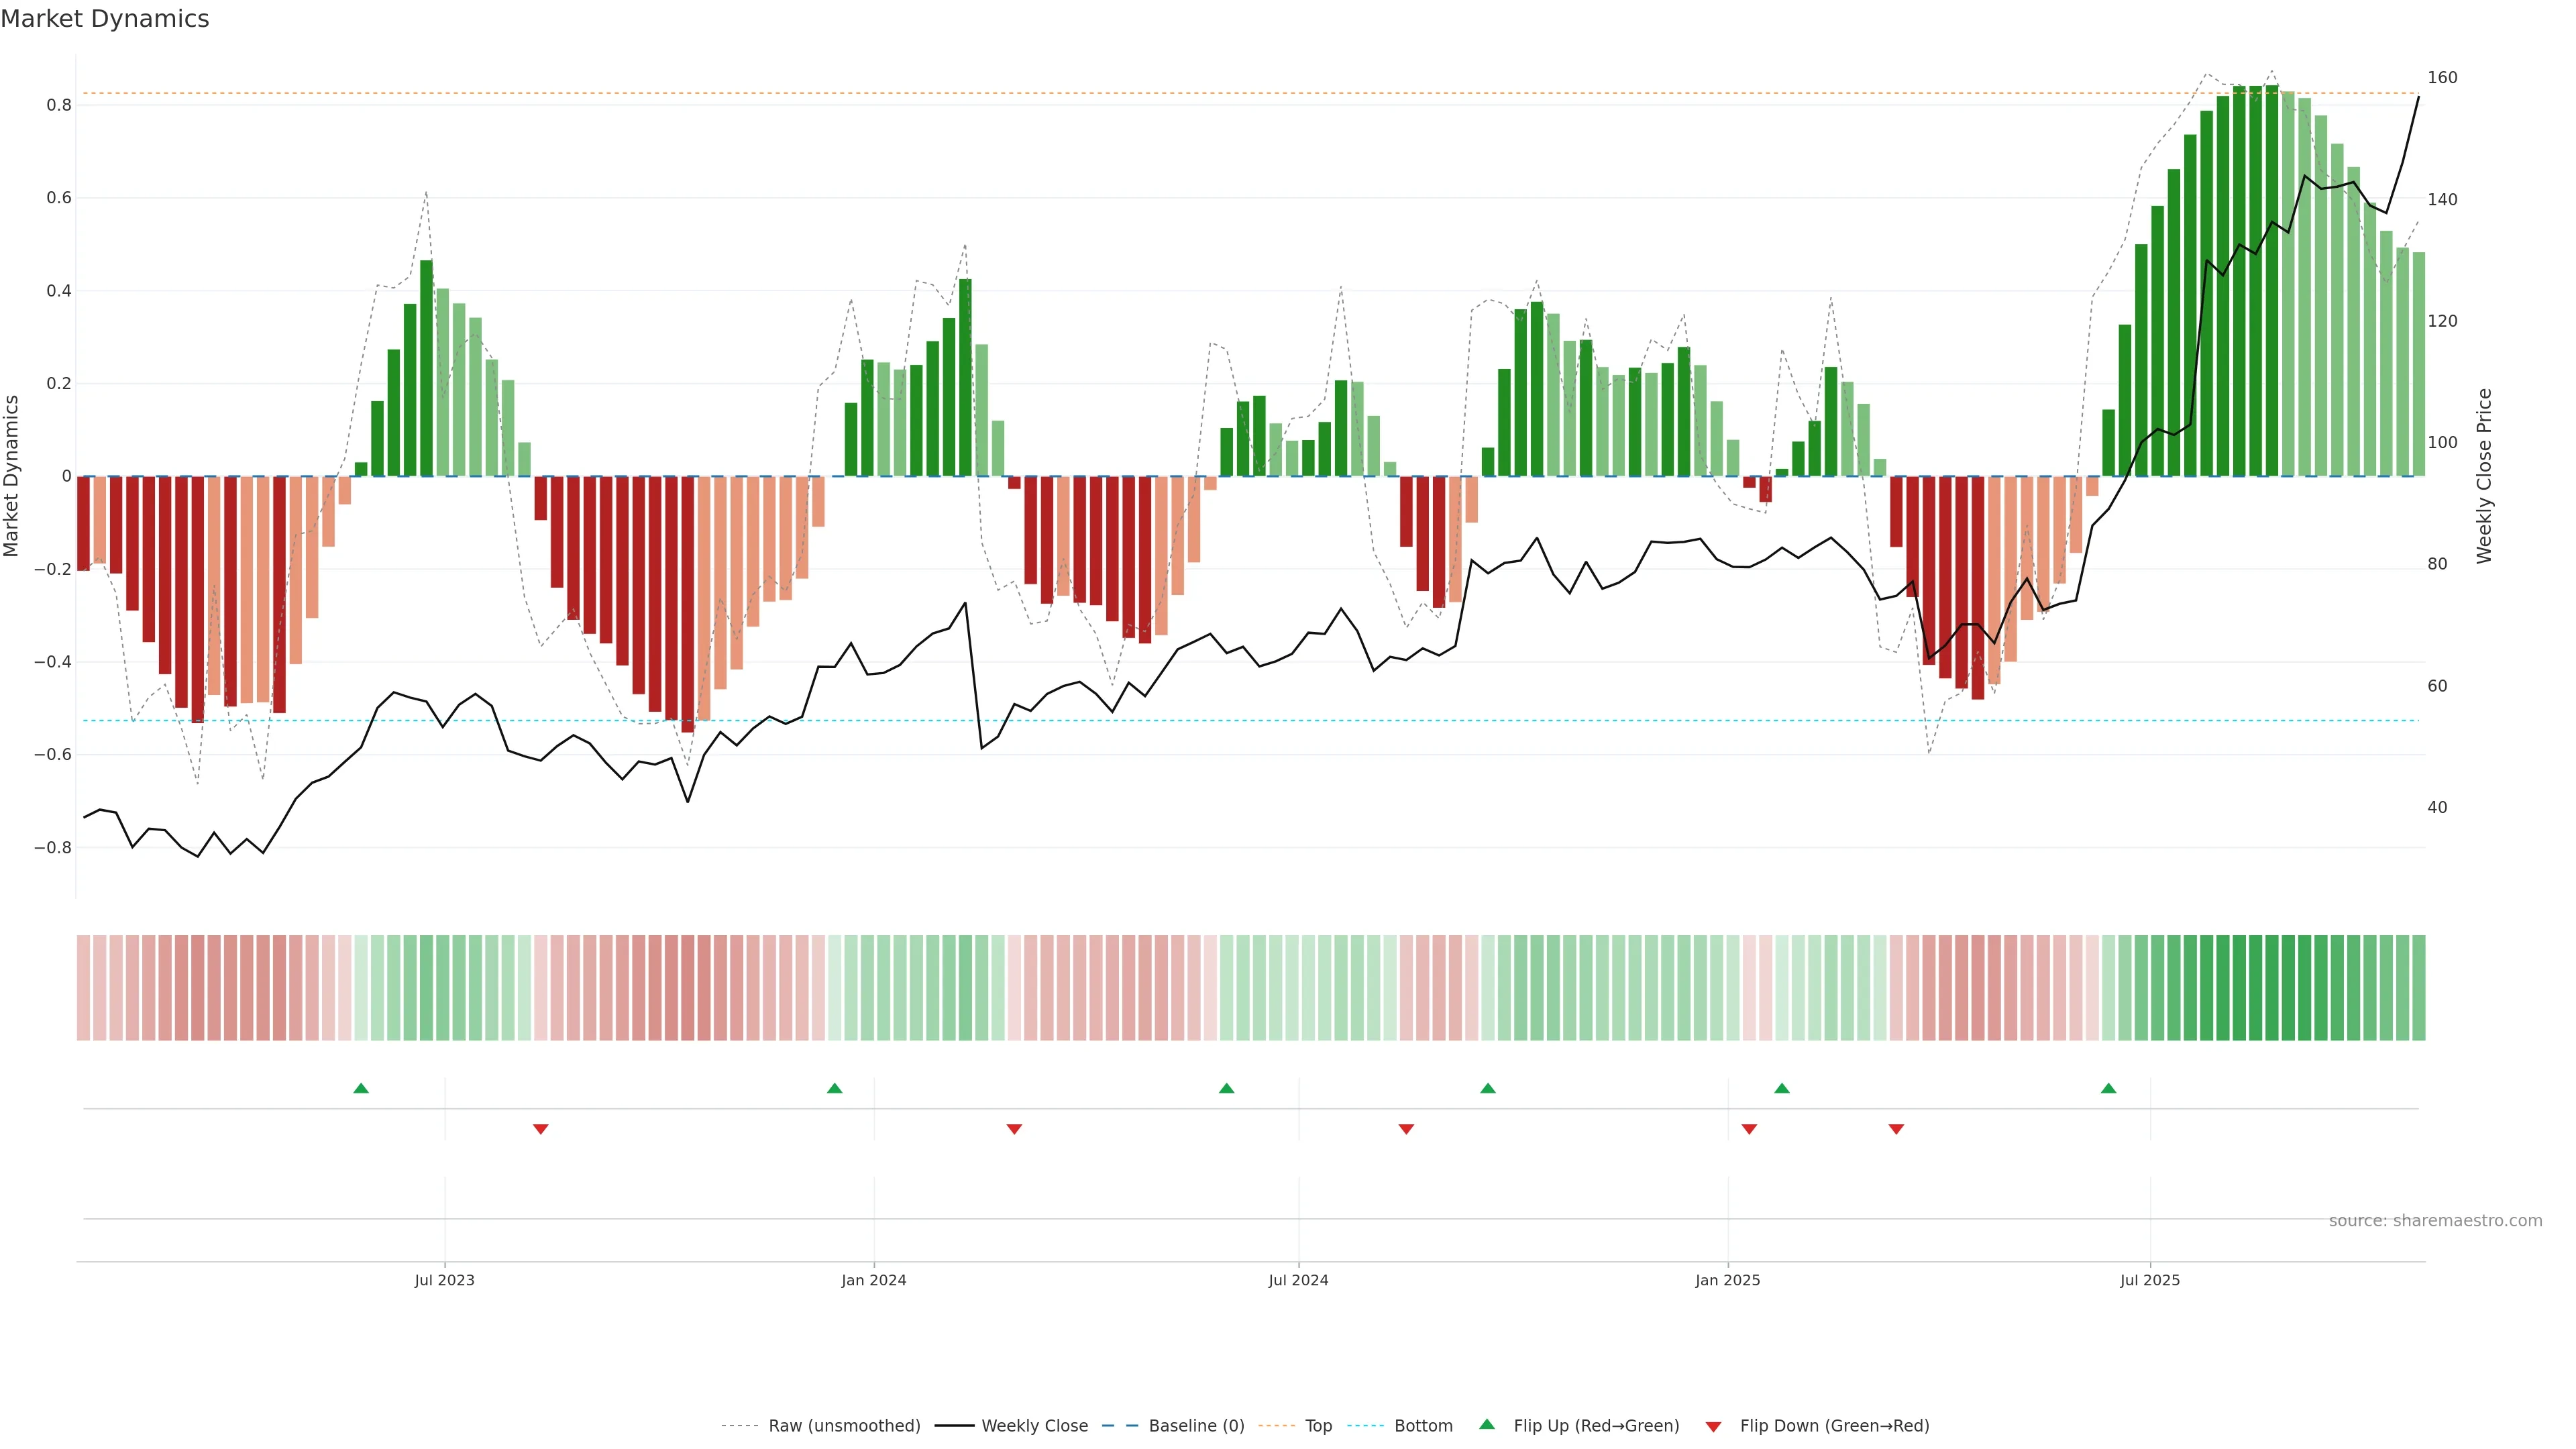Toggle the Weekly Close legend entry
This screenshot has width=2576, height=1449.
(x=1034, y=1426)
